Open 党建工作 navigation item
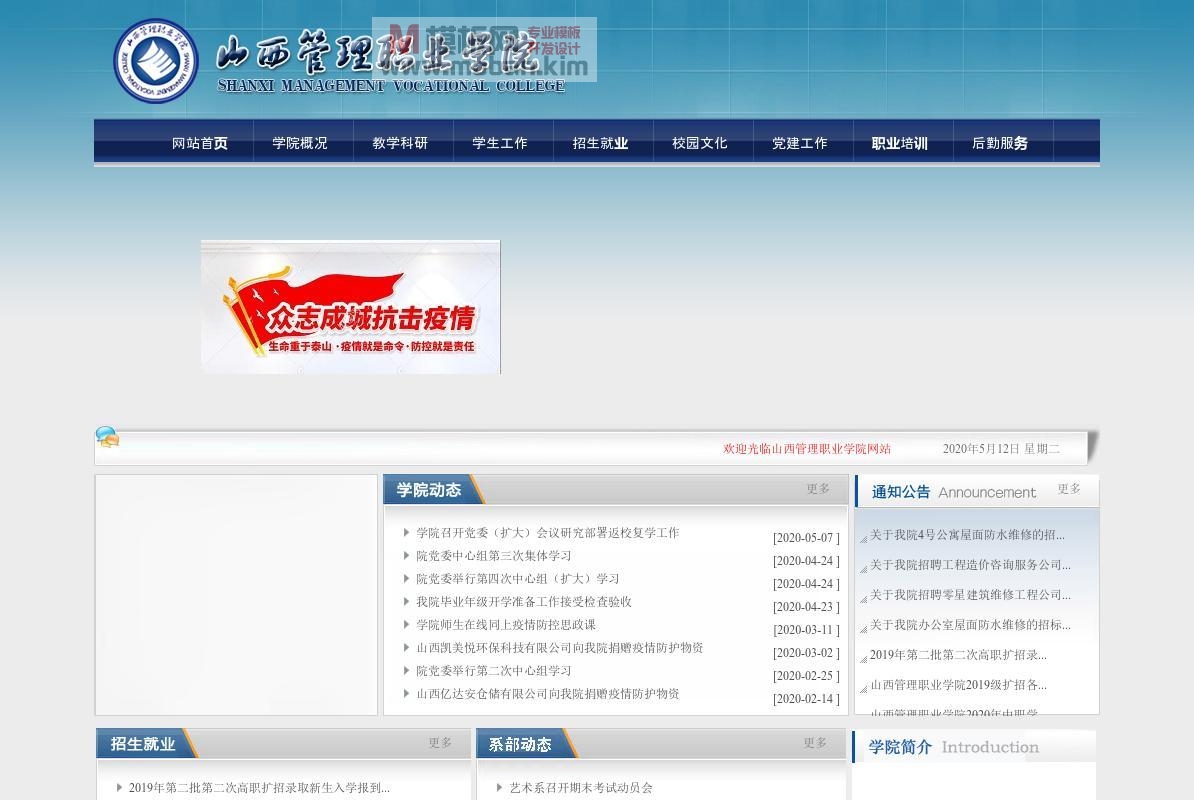The height and width of the screenshot is (800, 1194). tap(800, 143)
